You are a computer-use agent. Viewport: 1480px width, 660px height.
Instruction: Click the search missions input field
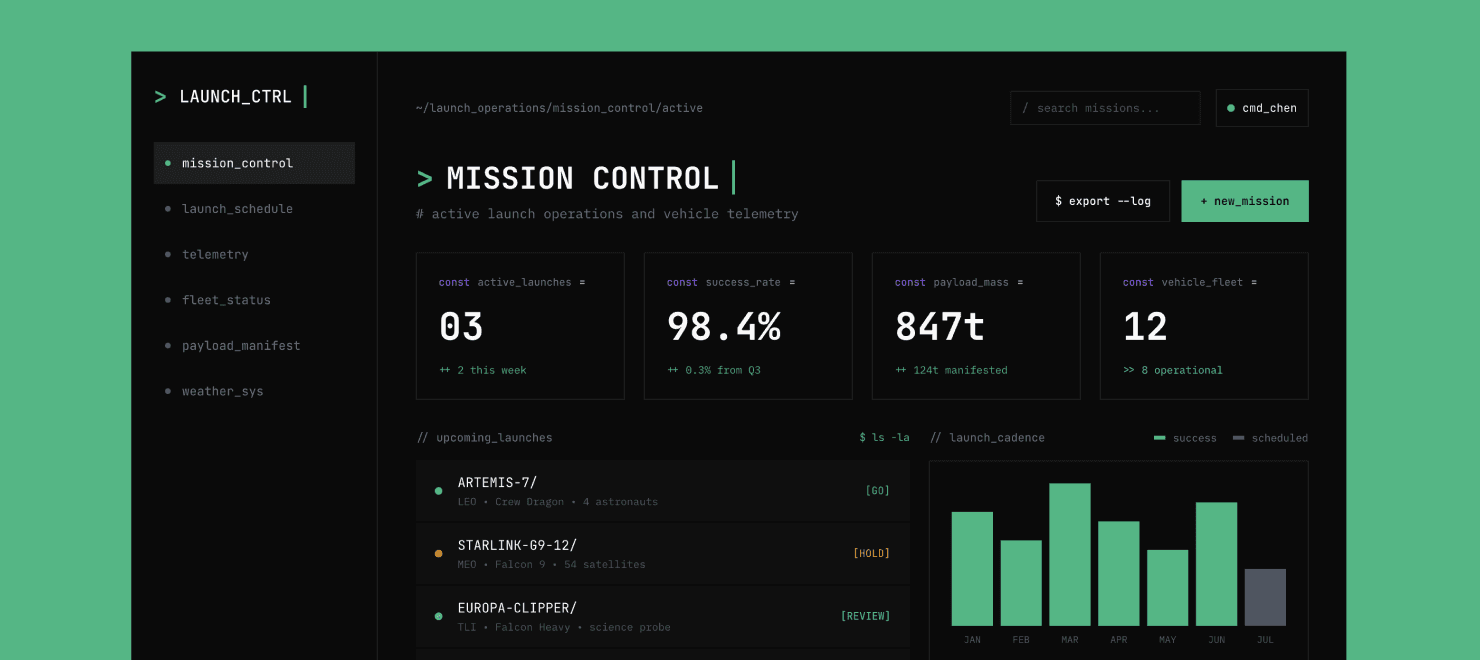(1105, 108)
